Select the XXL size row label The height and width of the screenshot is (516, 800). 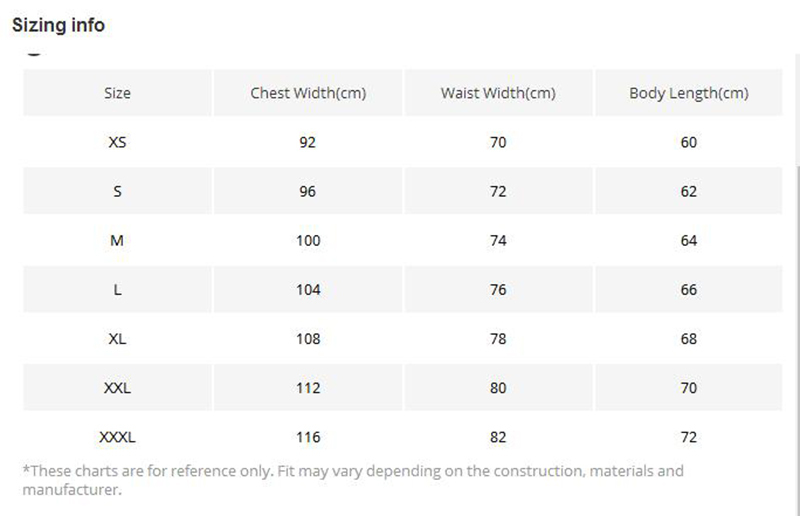[x=117, y=388]
